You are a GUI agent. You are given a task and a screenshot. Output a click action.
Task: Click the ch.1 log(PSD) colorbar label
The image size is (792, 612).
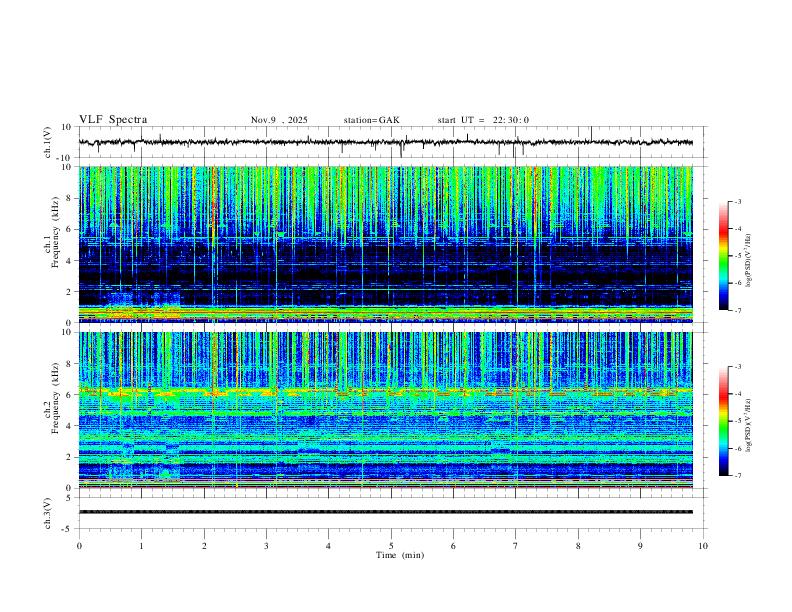pos(748,261)
